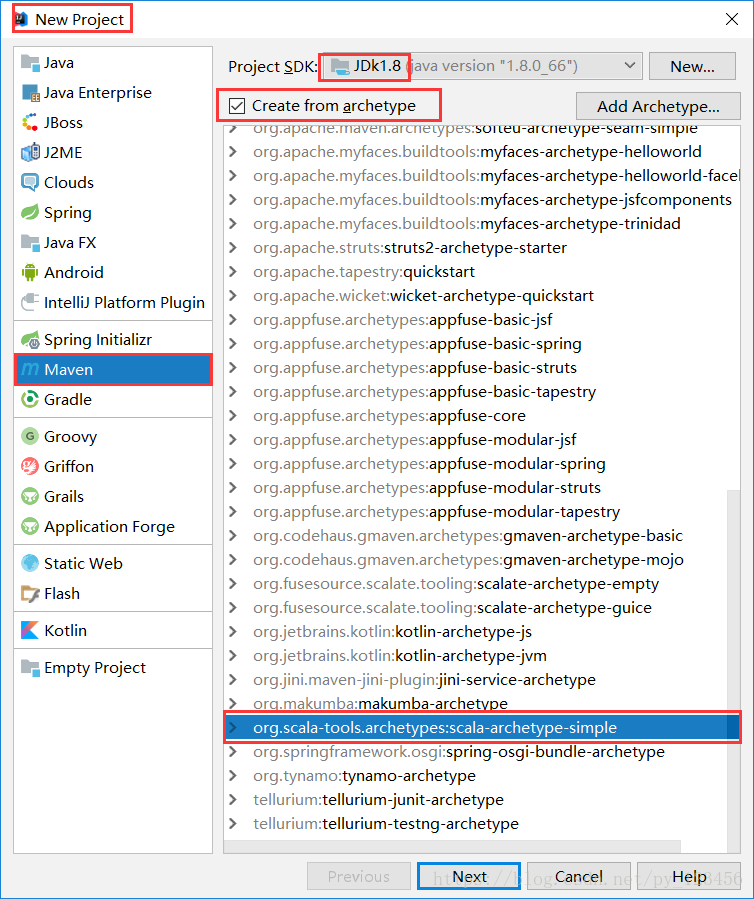
Task: Click the Java FX folder icon
Action: [30, 242]
